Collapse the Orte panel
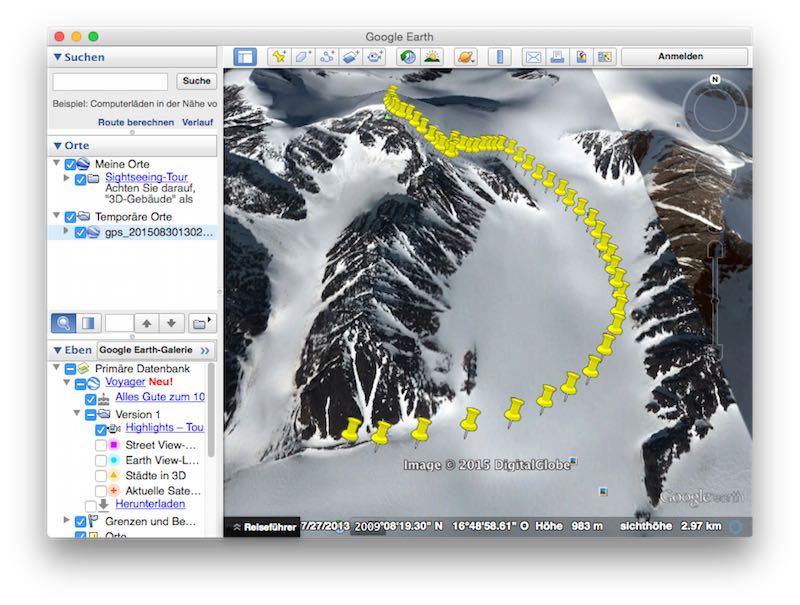The height and width of the screenshot is (605, 800). pyautogui.click(x=58, y=146)
